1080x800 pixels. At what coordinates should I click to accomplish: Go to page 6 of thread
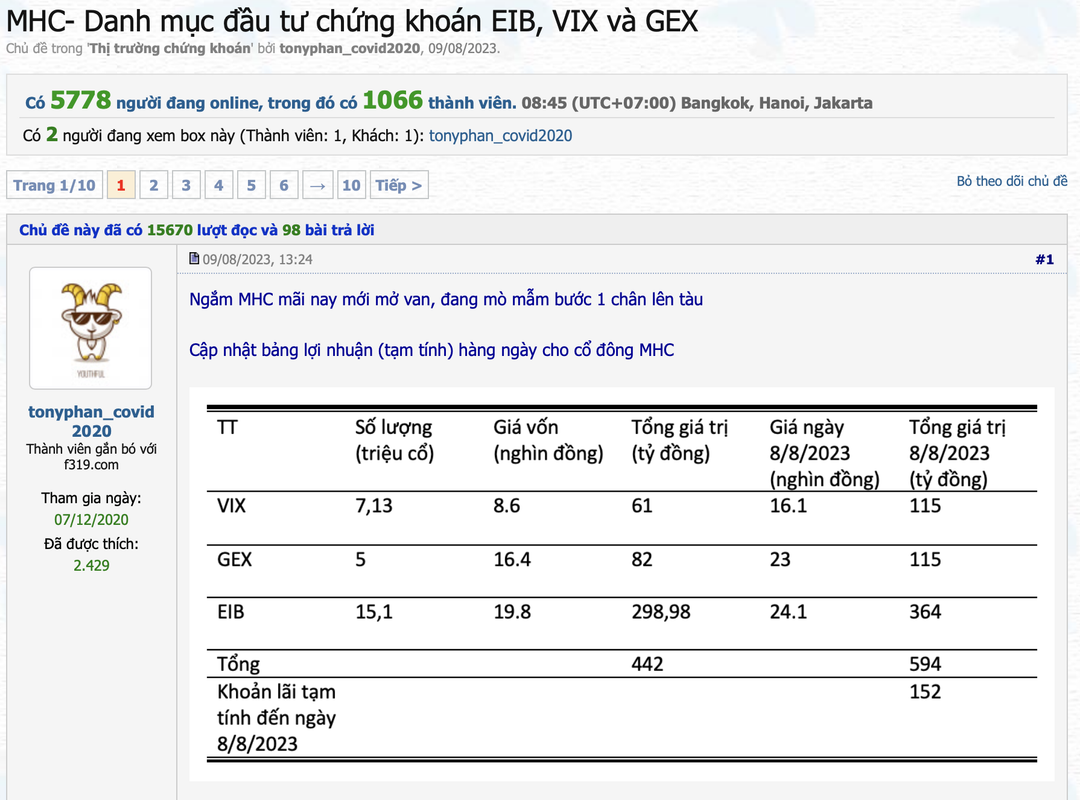(284, 185)
